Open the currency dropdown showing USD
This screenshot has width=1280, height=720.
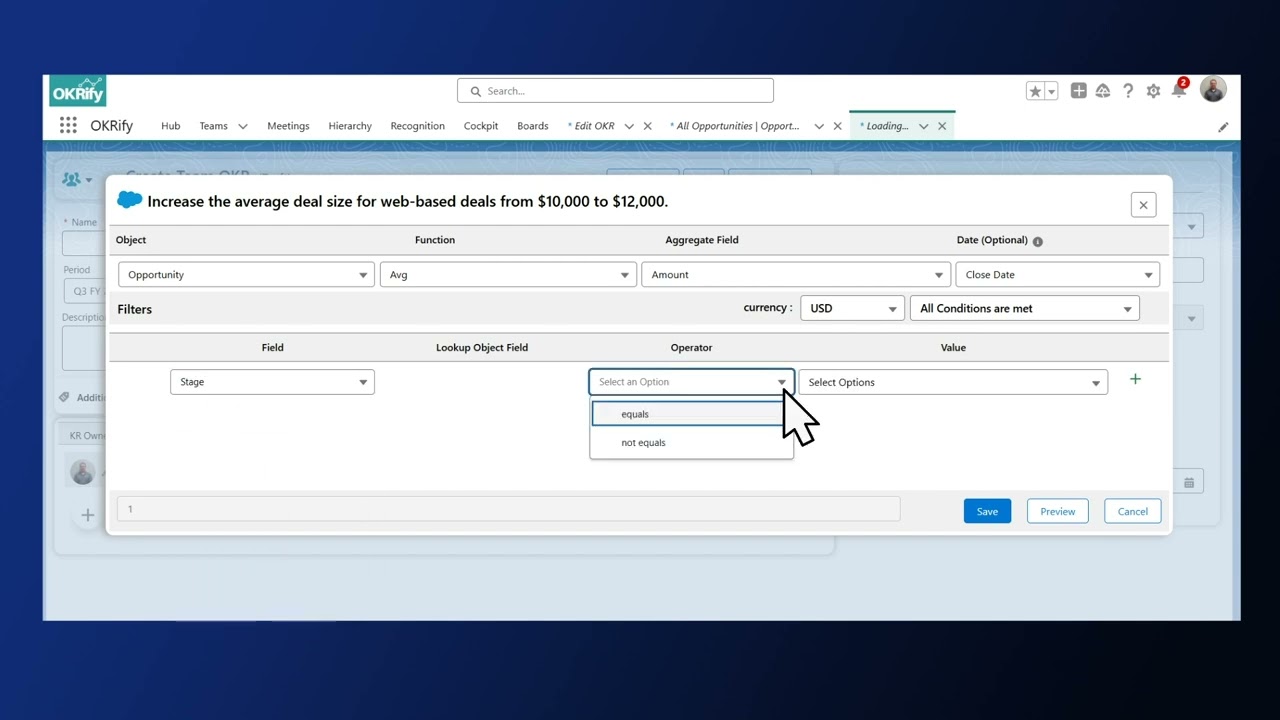pos(852,308)
